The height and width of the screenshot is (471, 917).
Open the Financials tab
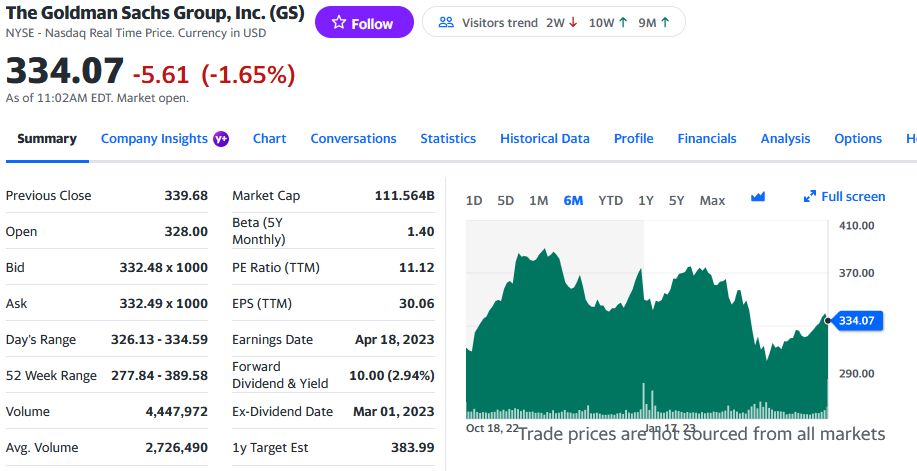pyautogui.click(x=706, y=139)
